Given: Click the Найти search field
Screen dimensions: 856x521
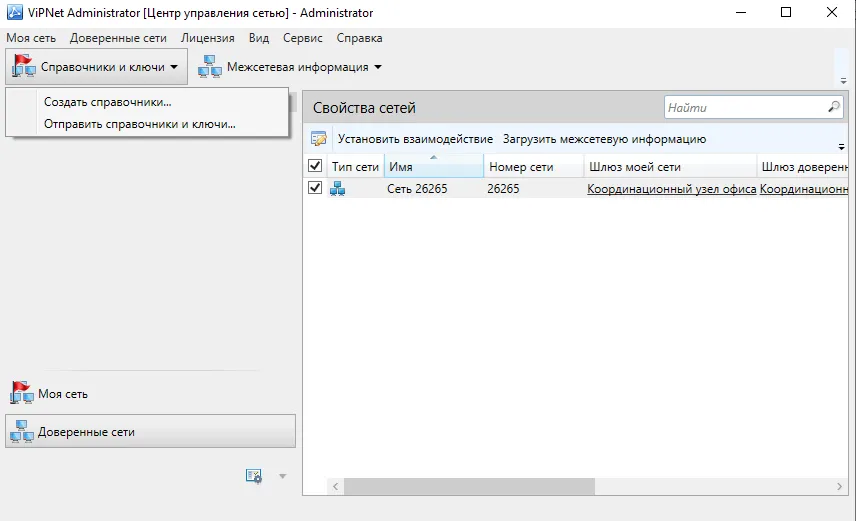Looking at the screenshot, I should [x=746, y=108].
